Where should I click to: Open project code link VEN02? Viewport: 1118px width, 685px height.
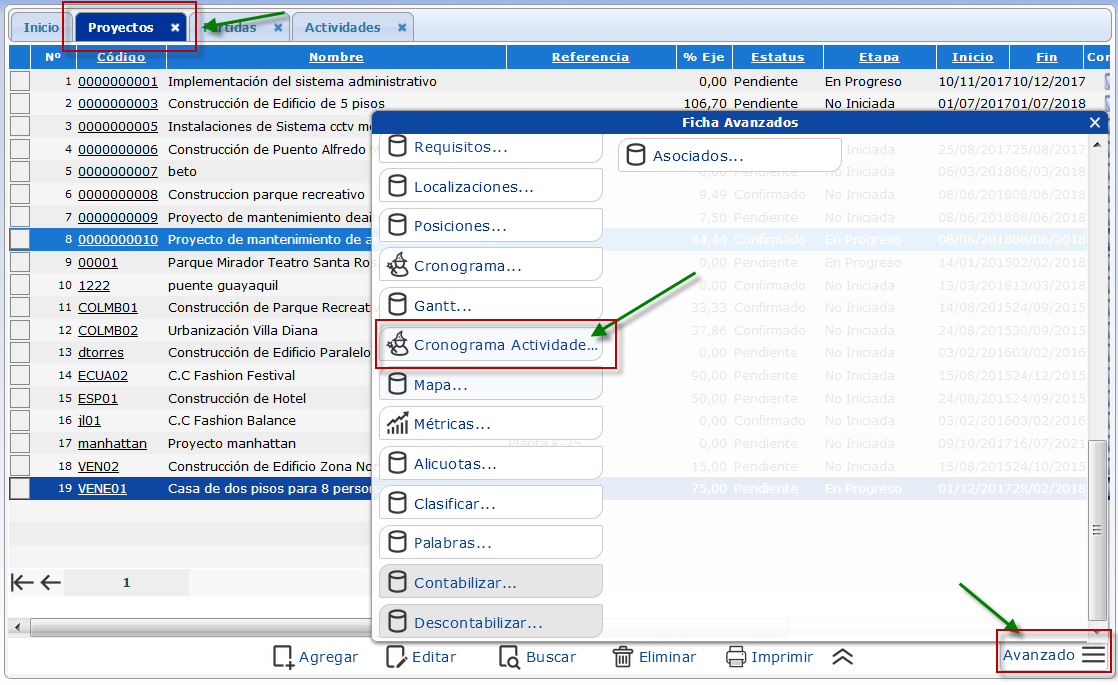coord(98,466)
